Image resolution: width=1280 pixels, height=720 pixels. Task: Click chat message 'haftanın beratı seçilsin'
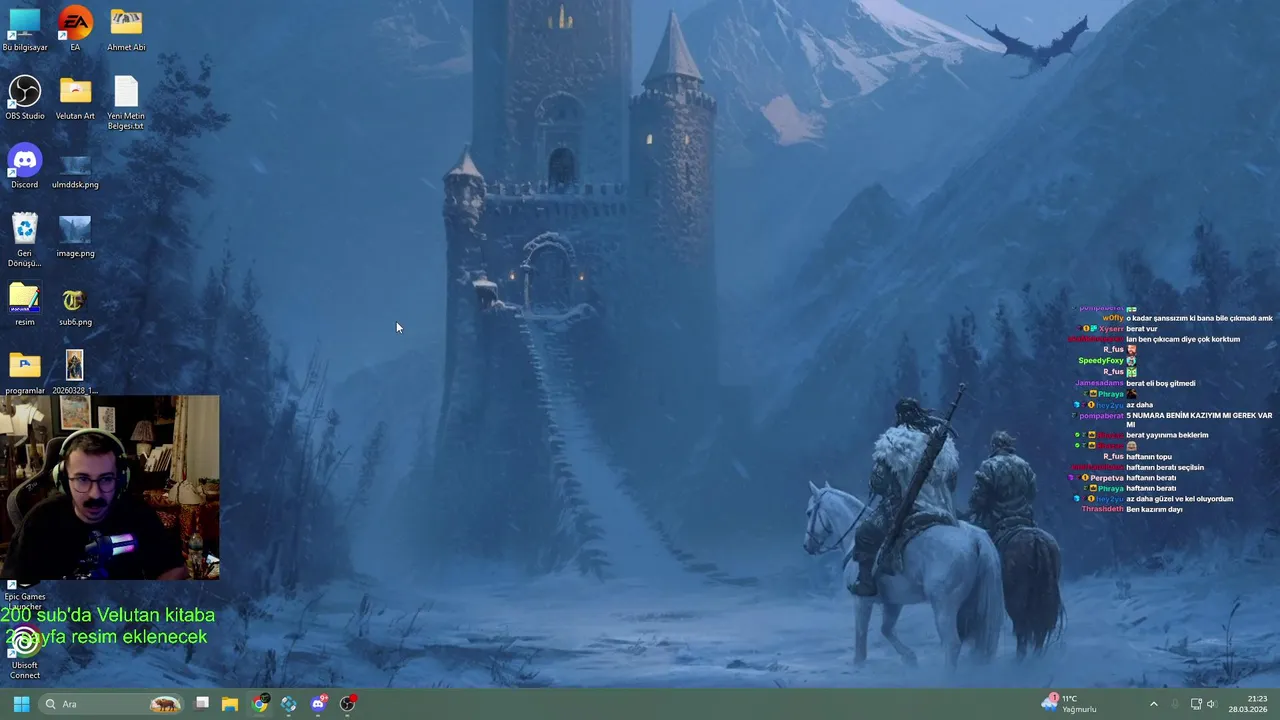[x=1165, y=468]
